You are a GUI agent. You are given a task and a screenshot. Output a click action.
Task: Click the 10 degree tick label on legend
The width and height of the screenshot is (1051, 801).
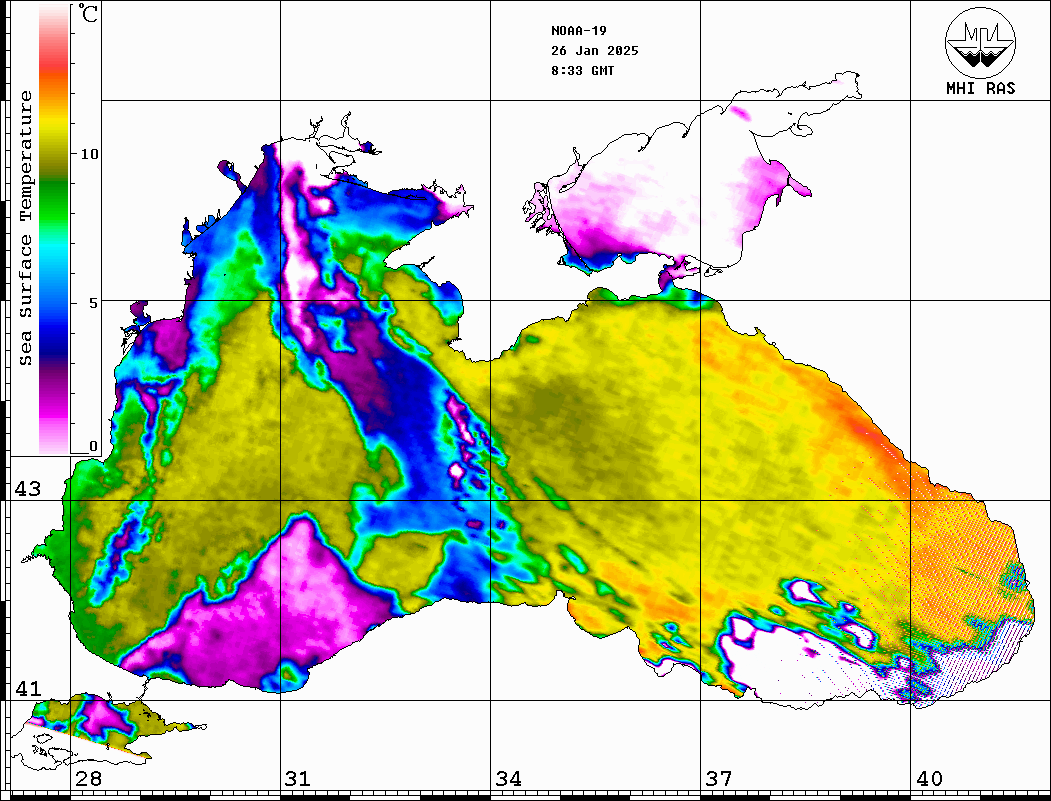click(89, 154)
